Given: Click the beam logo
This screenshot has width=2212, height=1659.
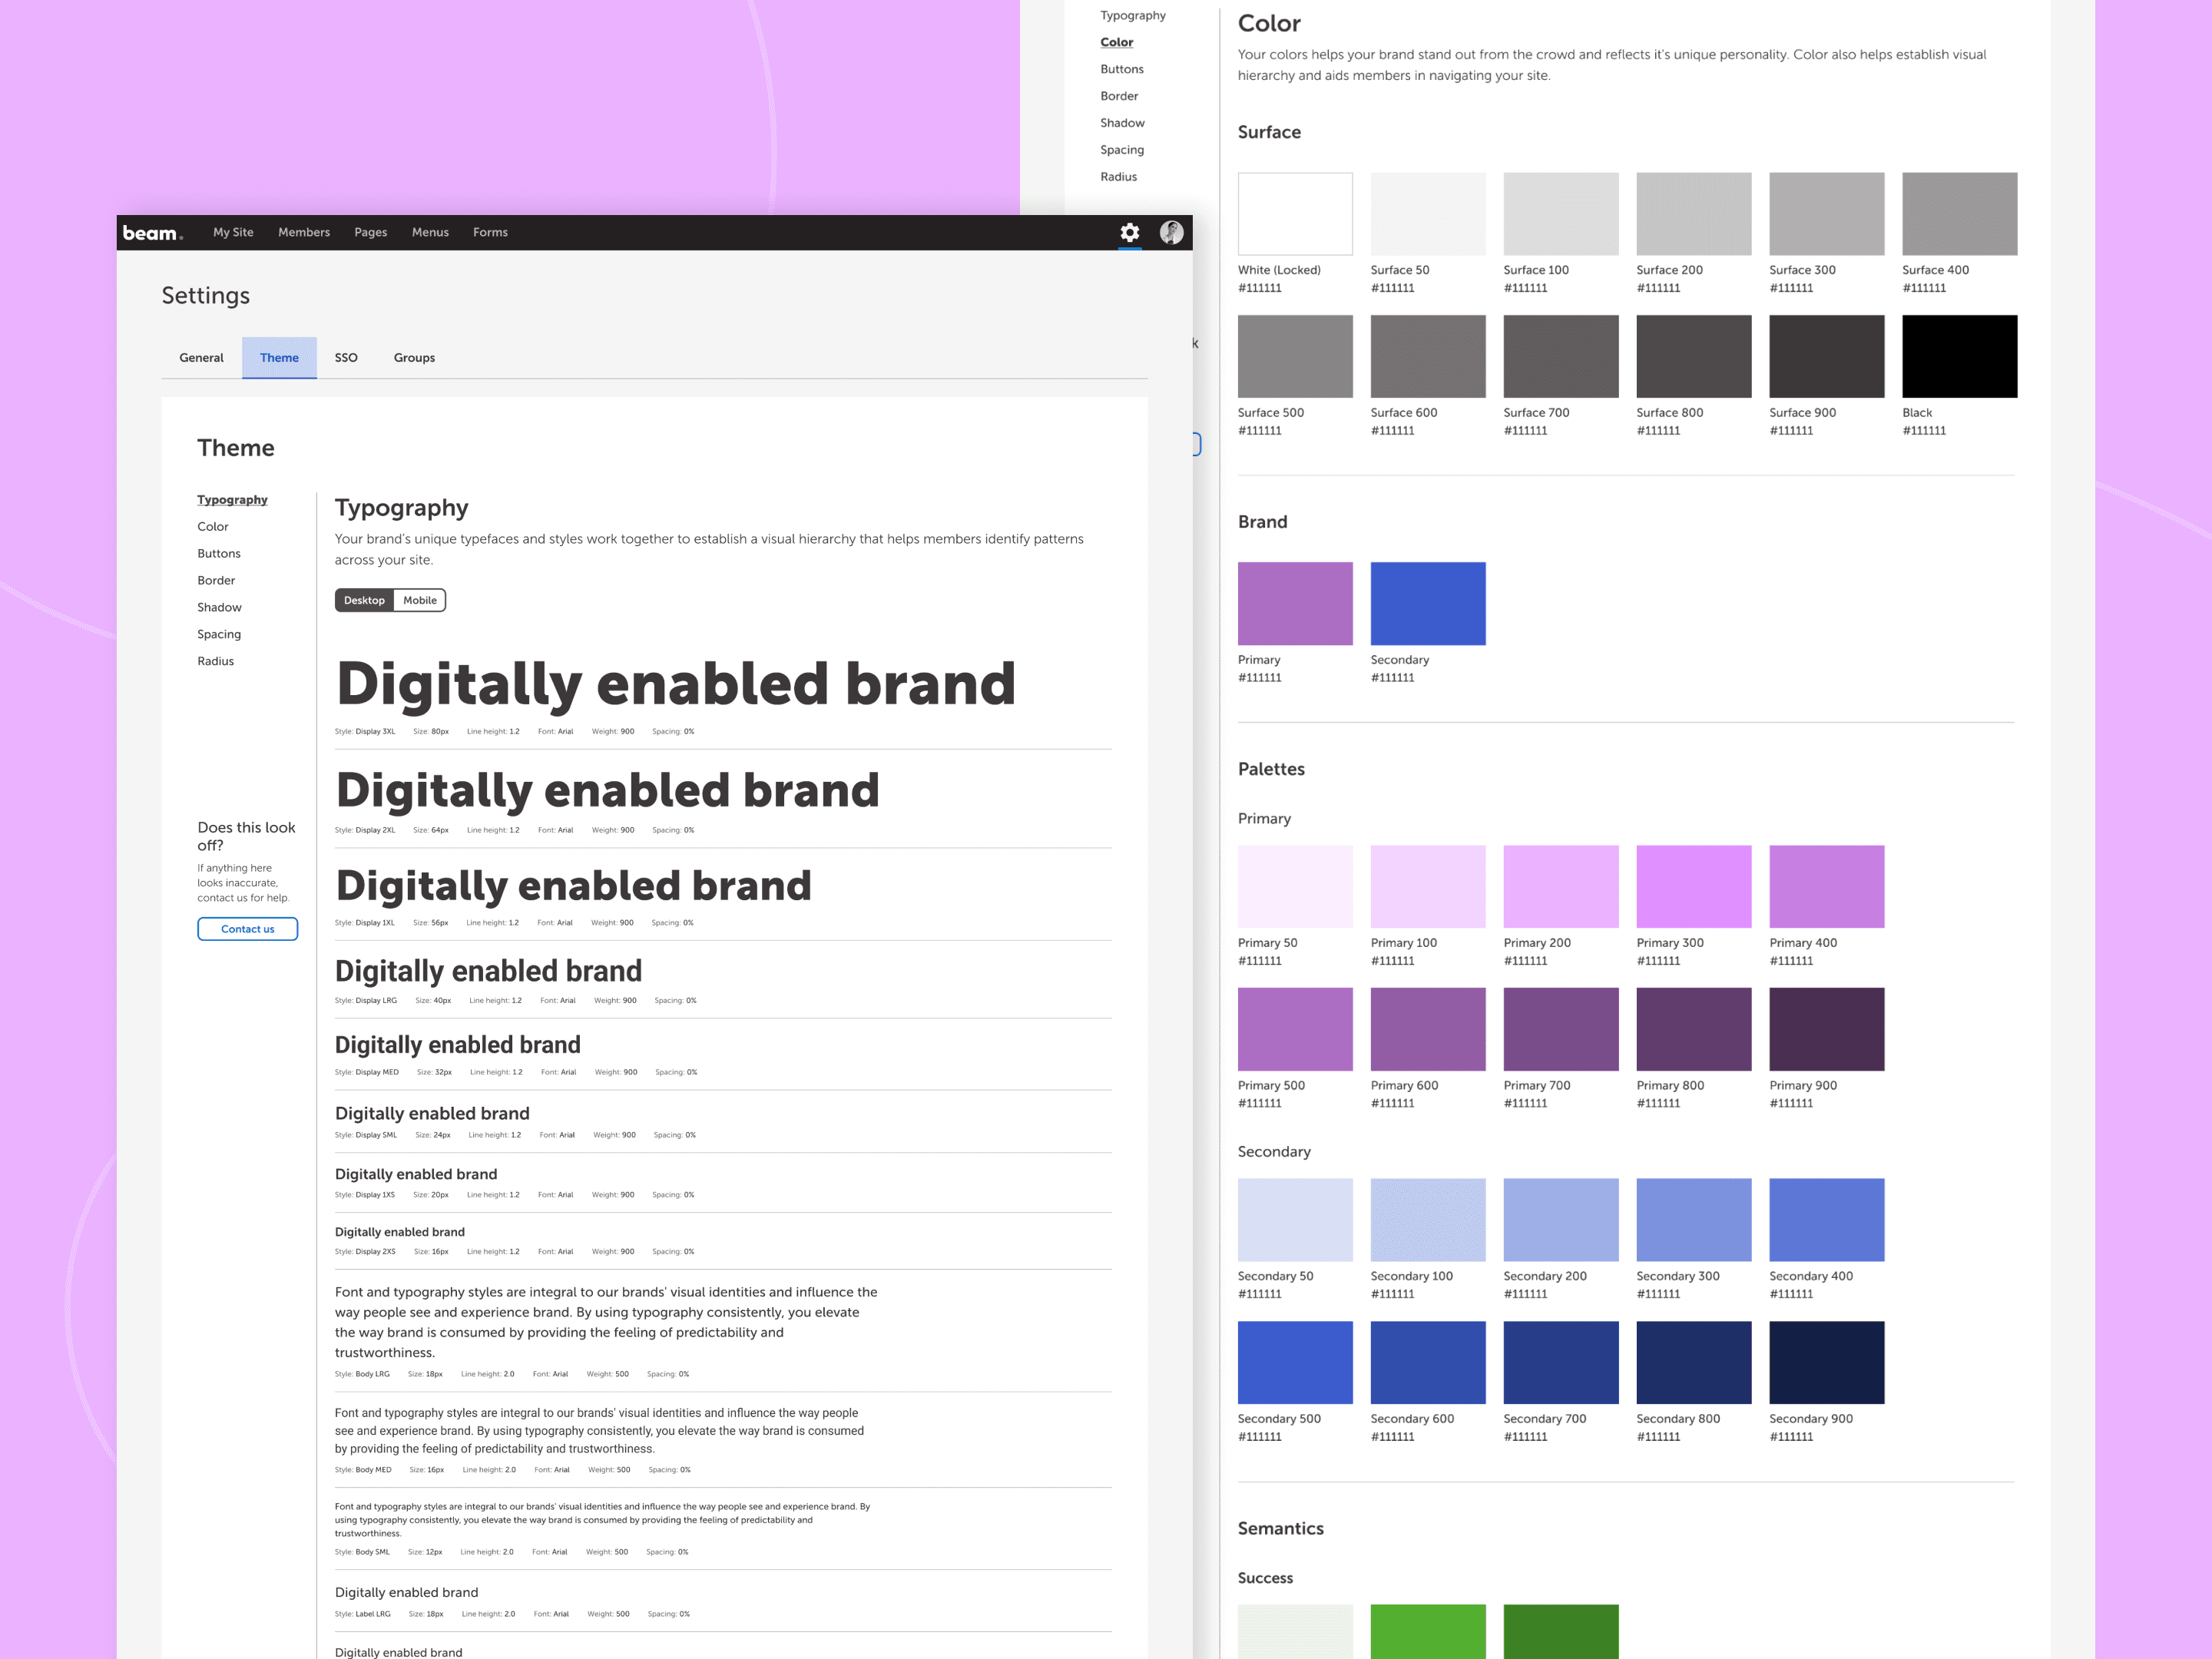Looking at the screenshot, I should (x=152, y=233).
